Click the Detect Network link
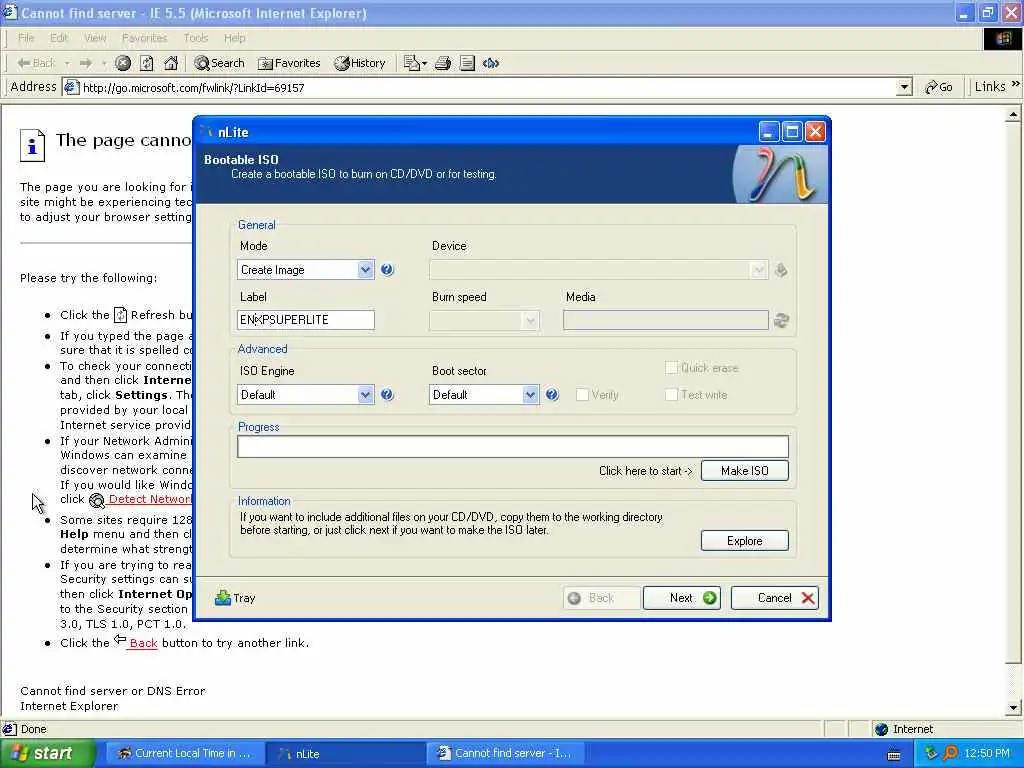This screenshot has height=768, width=1024. click(150, 499)
